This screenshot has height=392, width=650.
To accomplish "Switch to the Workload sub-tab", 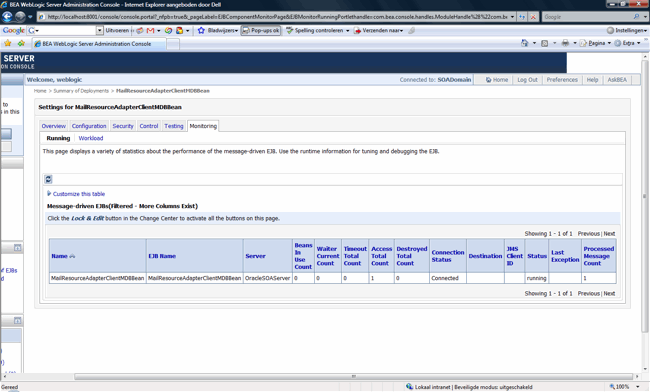I will click(x=91, y=138).
